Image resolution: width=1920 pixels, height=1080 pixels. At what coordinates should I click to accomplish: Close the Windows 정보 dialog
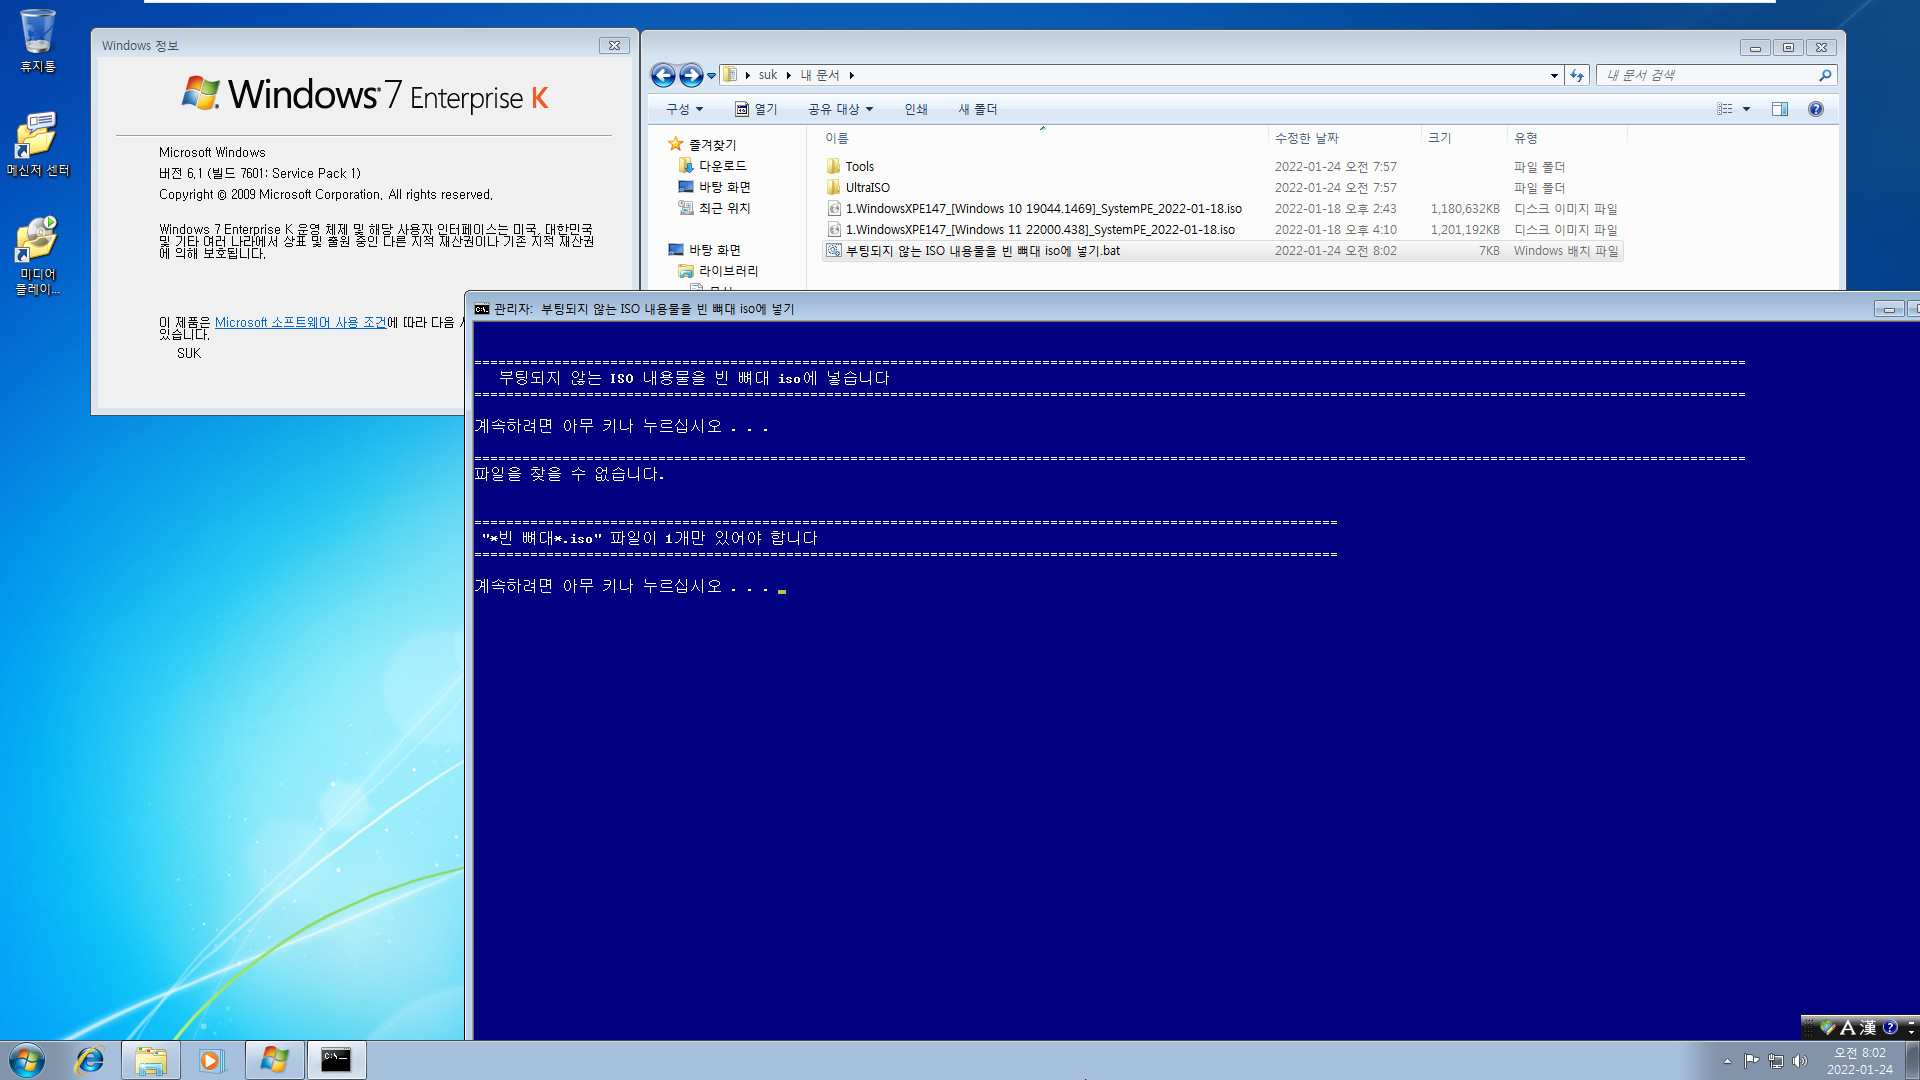click(614, 45)
